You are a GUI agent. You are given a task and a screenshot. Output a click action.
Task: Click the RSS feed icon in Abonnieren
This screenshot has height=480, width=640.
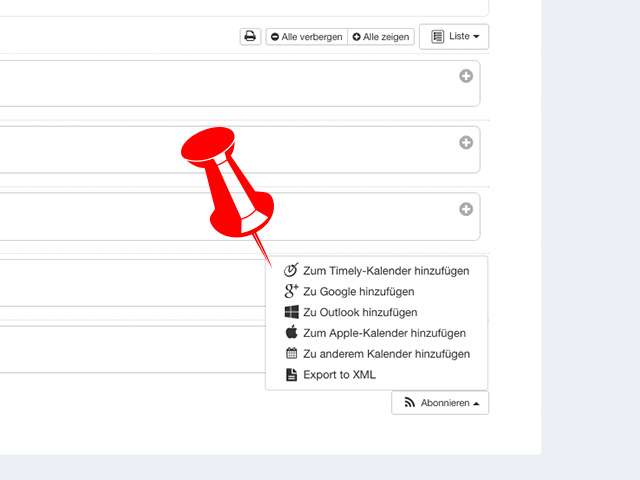click(x=409, y=402)
